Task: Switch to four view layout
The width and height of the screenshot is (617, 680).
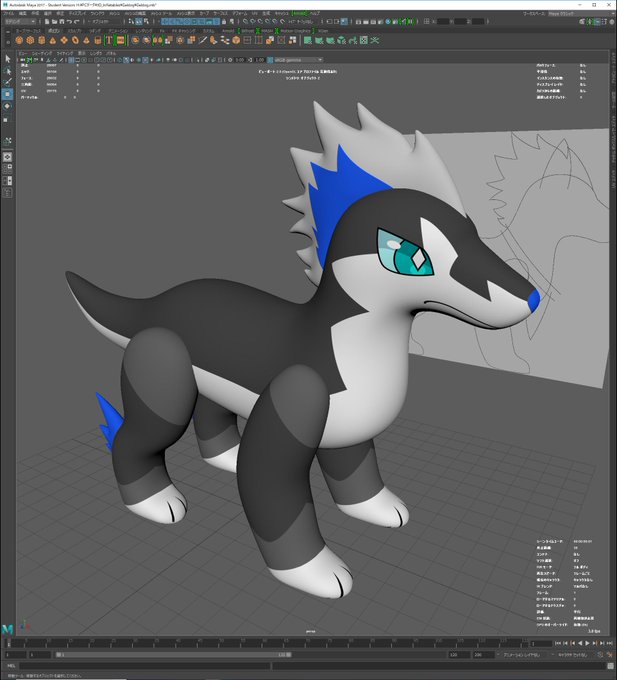Action: pos(7,168)
